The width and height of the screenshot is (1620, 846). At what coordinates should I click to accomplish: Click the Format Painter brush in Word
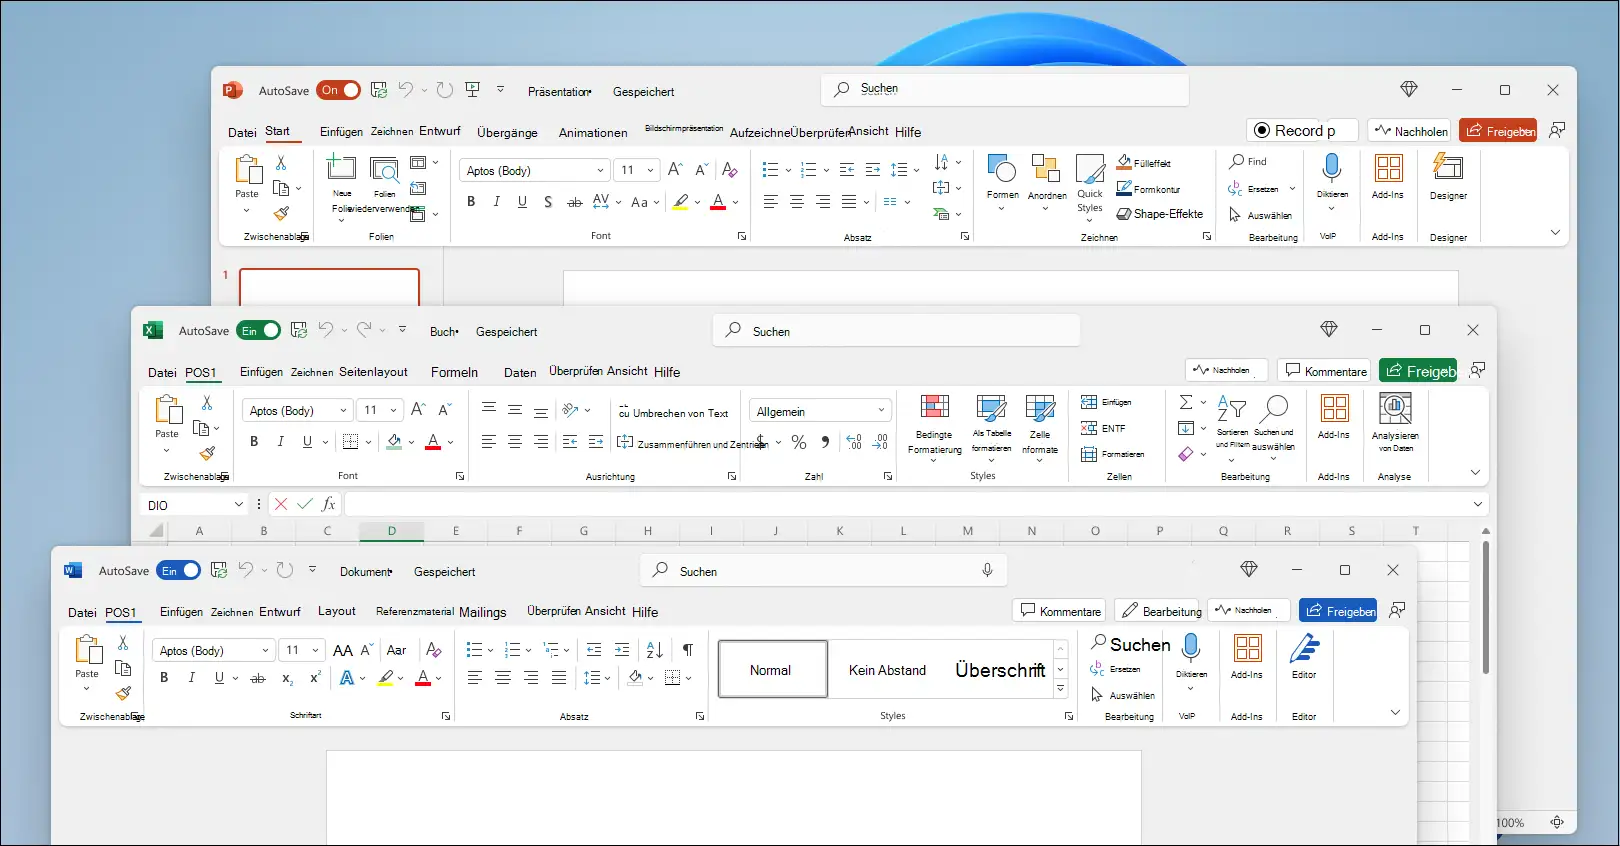click(123, 693)
